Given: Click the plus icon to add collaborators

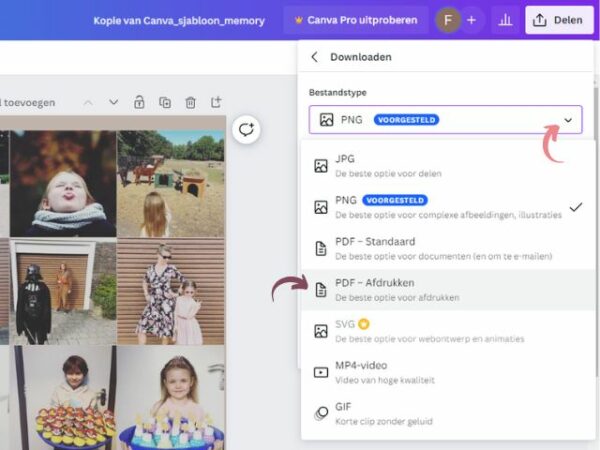Looking at the screenshot, I should 471,20.
